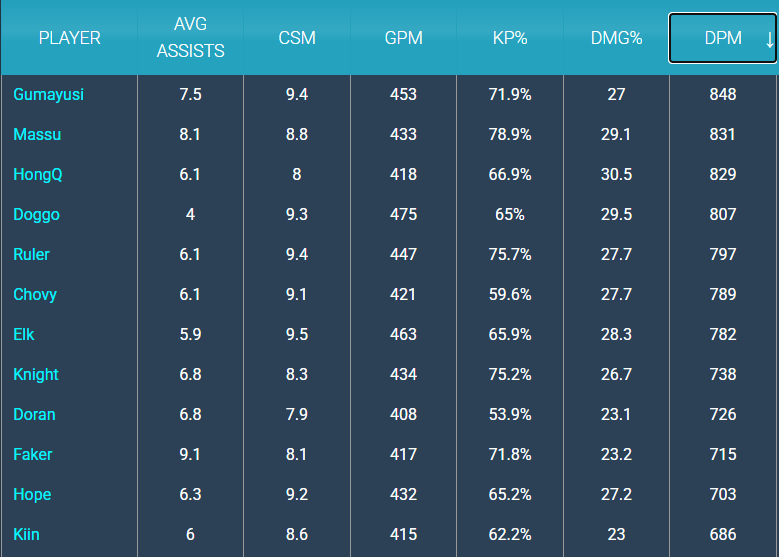This screenshot has height=557, width=779.
Task: Click the Doran player name
Action: [35, 414]
